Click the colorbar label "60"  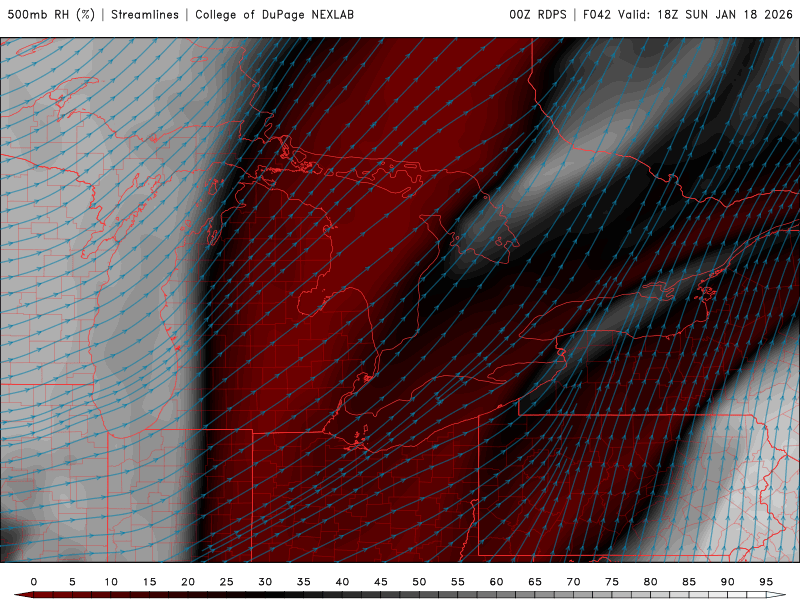[496, 582]
